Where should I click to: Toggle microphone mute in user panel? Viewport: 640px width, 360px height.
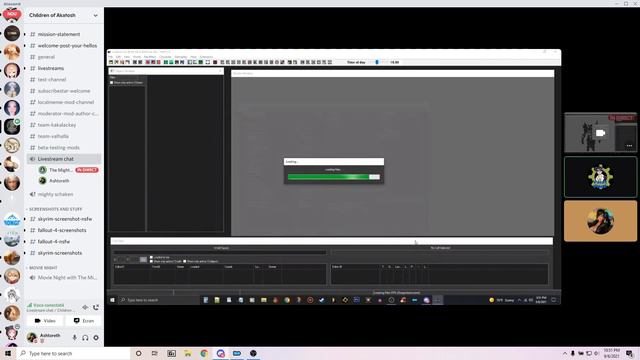[75, 338]
